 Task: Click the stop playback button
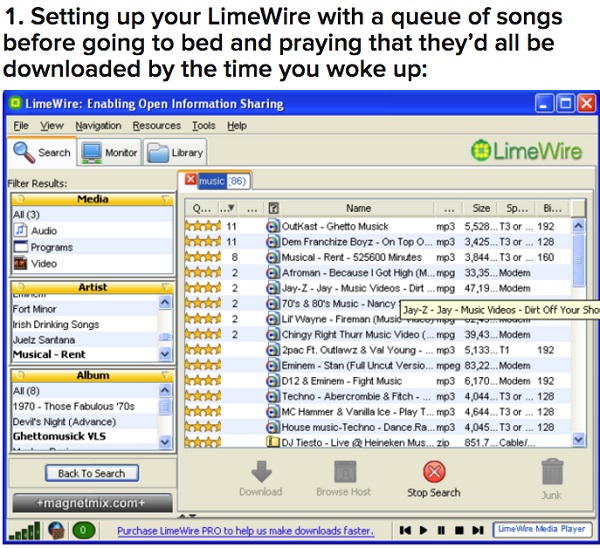pos(458,530)
